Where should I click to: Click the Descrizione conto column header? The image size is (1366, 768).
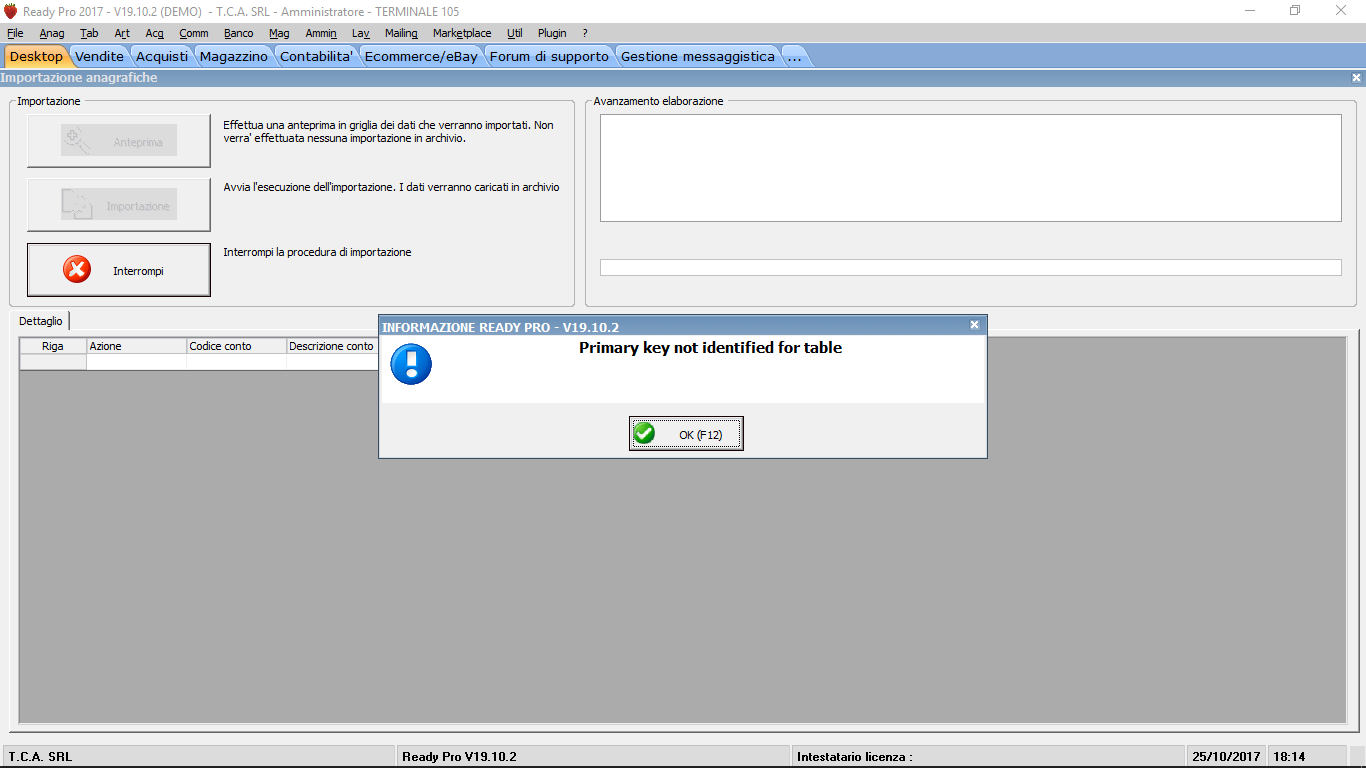pos(332,346)
